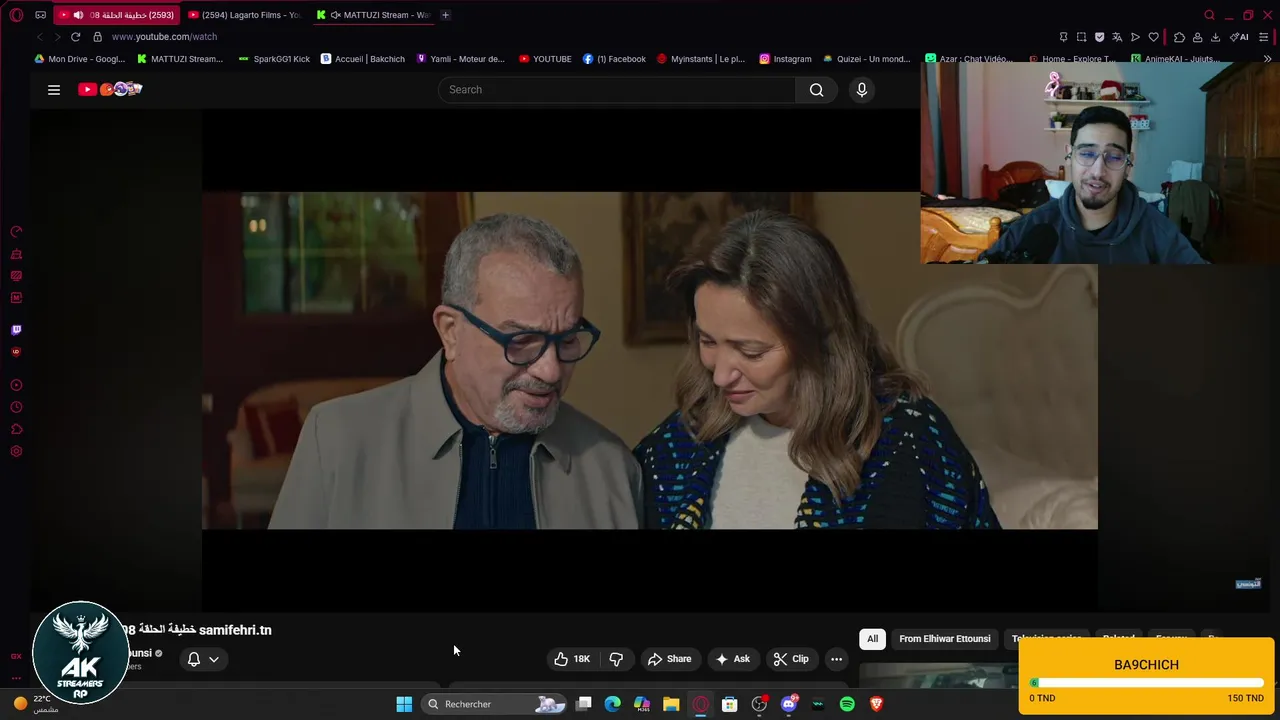Switch to the Lagarto Films tab
This screenshot has height=720, width=1280.
tap(244, 15)
